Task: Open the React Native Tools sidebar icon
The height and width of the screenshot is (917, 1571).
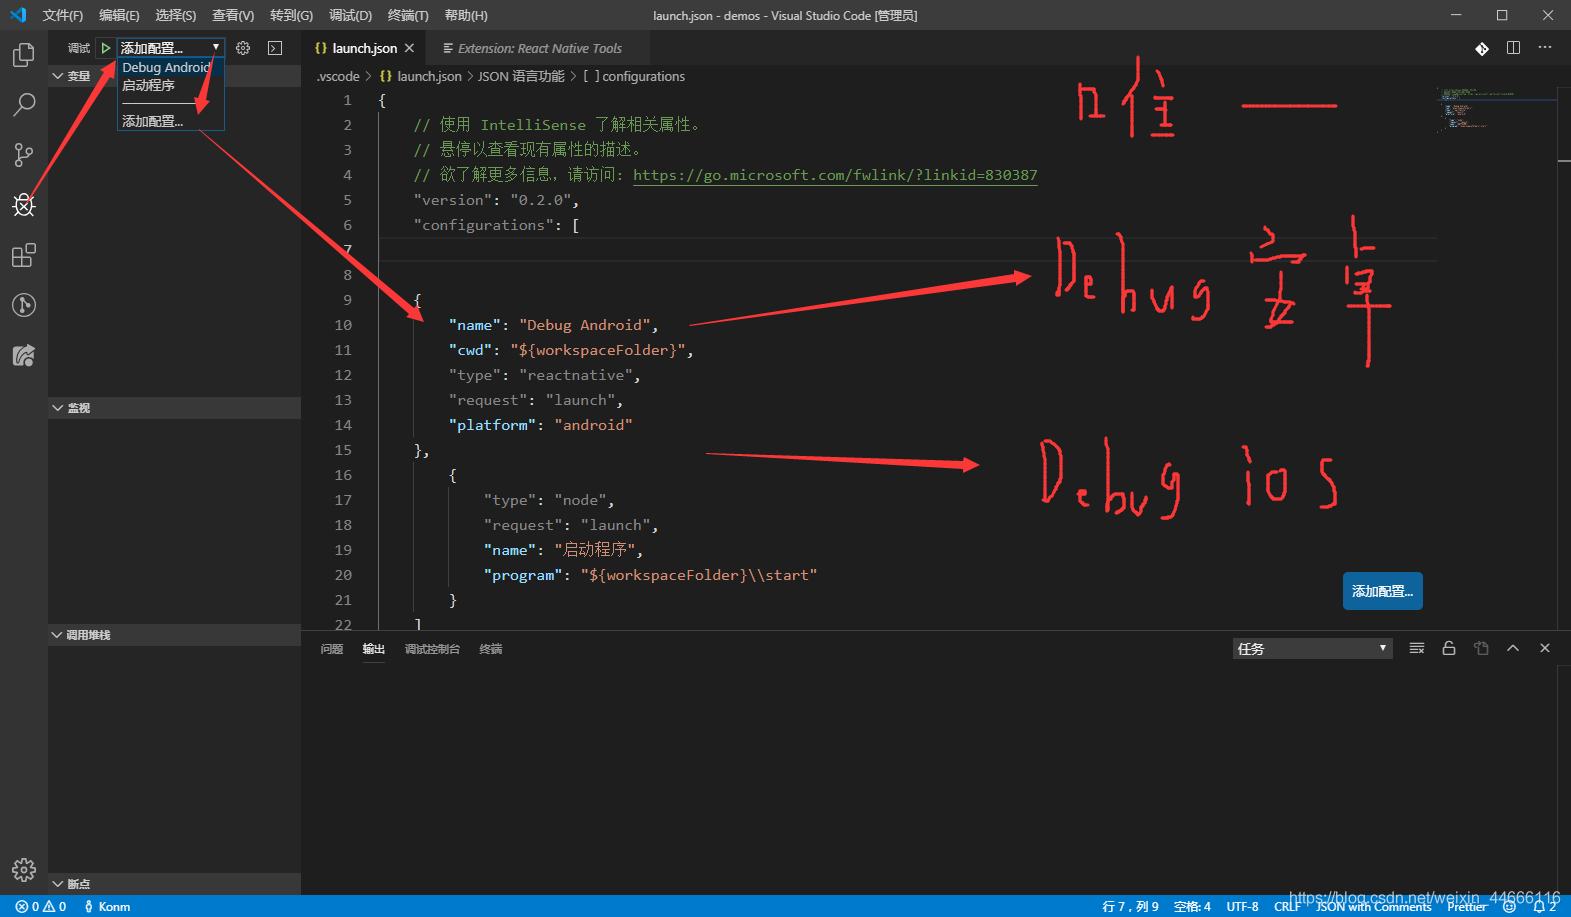Action: 24,355
